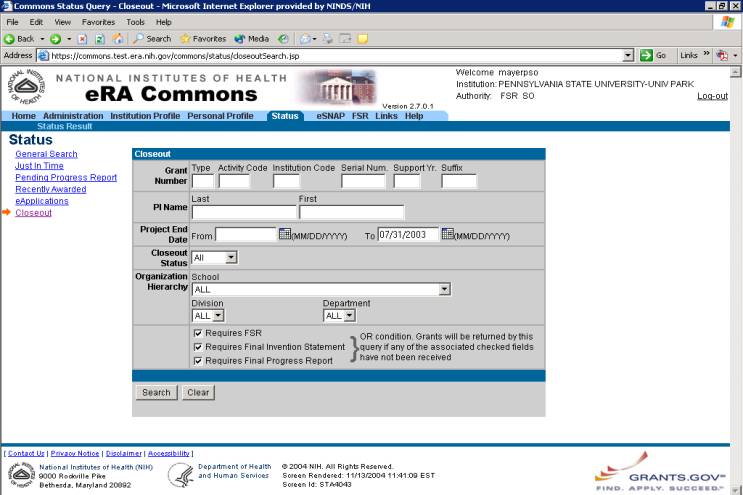The image size is (743, 495).
Task: Open the Back button history dropdown arrow
Action: 42,39
